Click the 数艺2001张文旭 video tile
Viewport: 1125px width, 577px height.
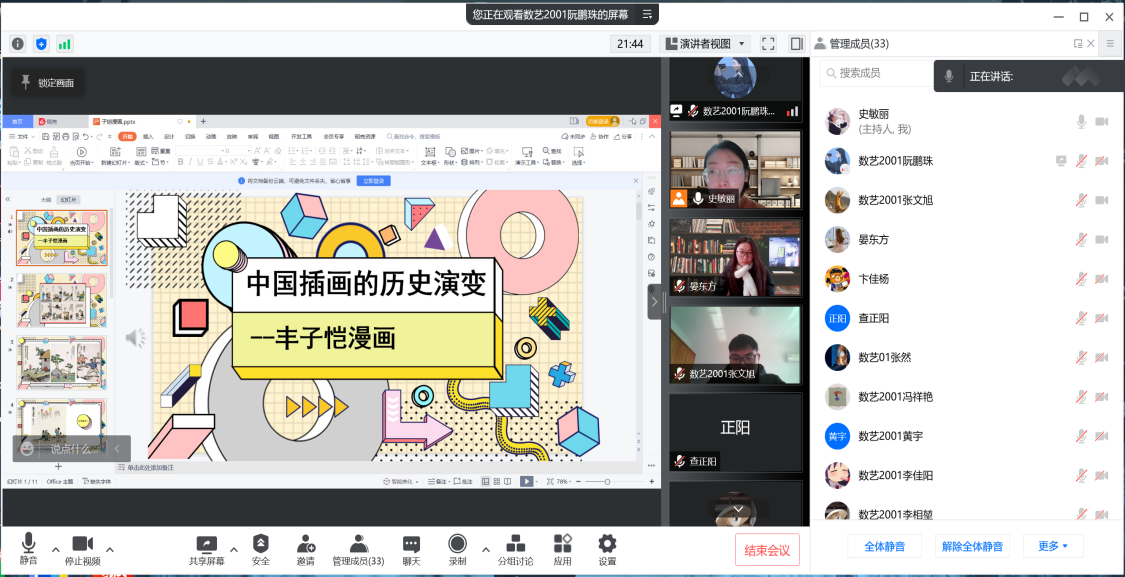pyautogui.click(x=735, y=346)
